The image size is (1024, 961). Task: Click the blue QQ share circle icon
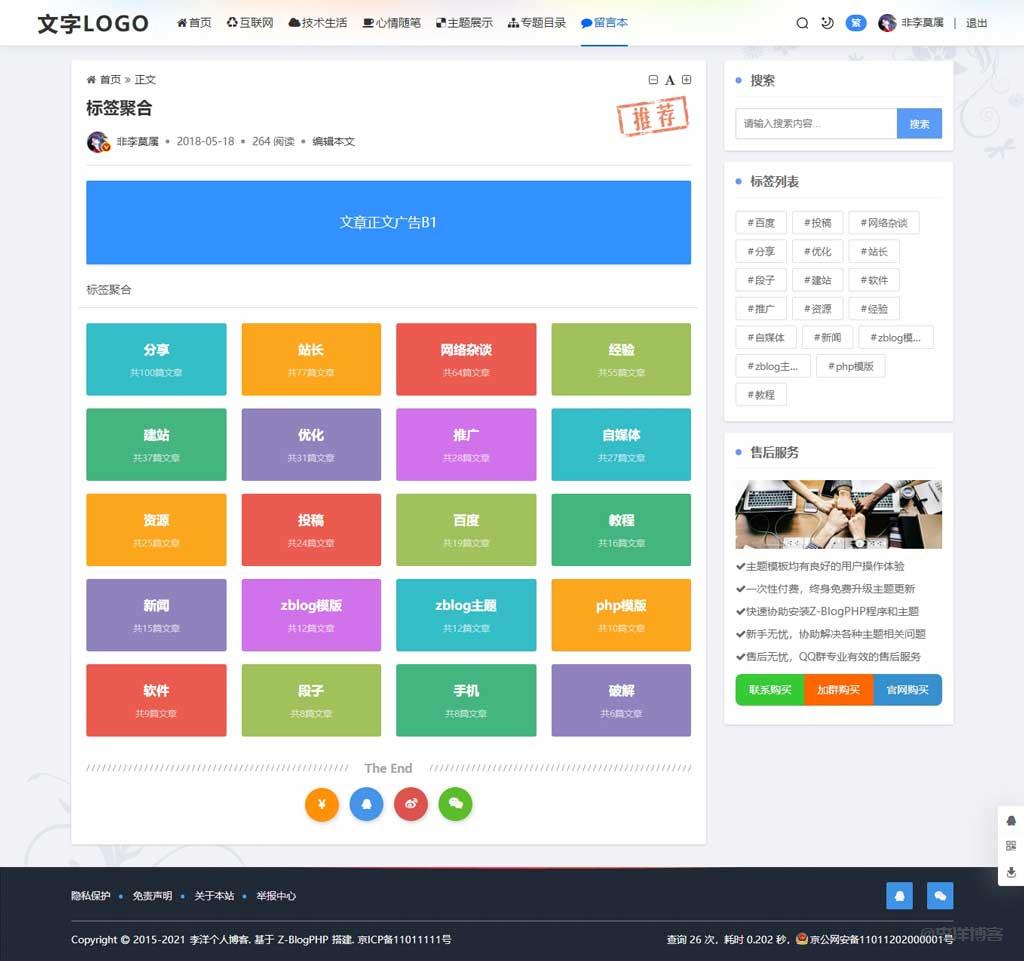(366, 804)
